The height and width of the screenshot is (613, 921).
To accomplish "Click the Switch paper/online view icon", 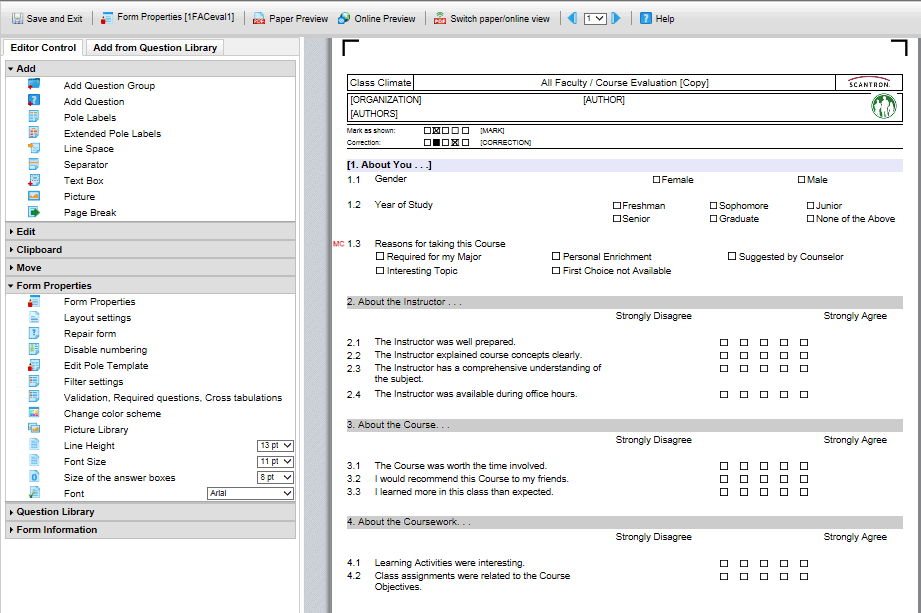I will coord(440,19).
